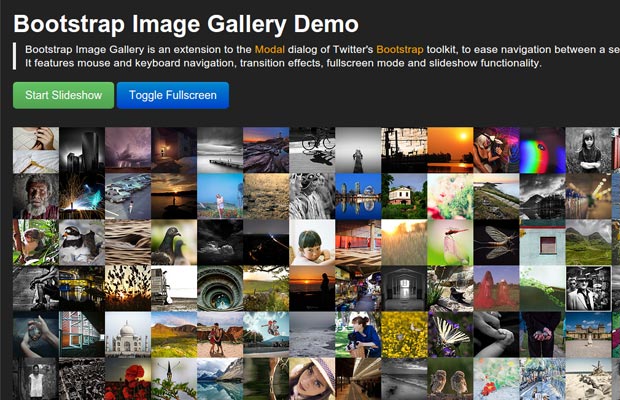
Task: Open the Modal link
Action: coord(270,49)
